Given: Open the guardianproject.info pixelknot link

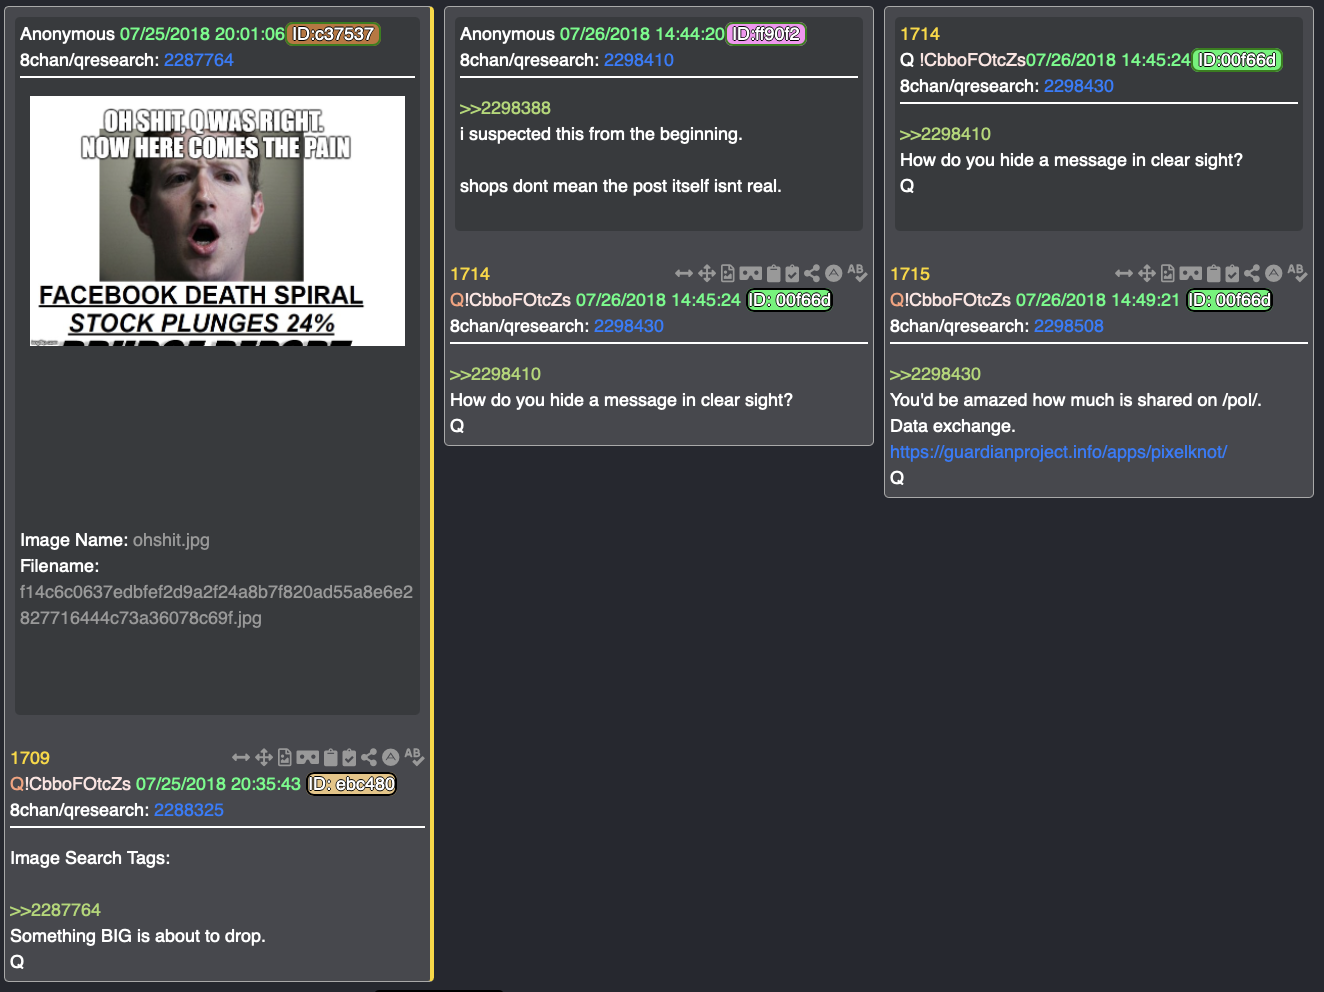Looking at the screenshot, I should 1058,452.
